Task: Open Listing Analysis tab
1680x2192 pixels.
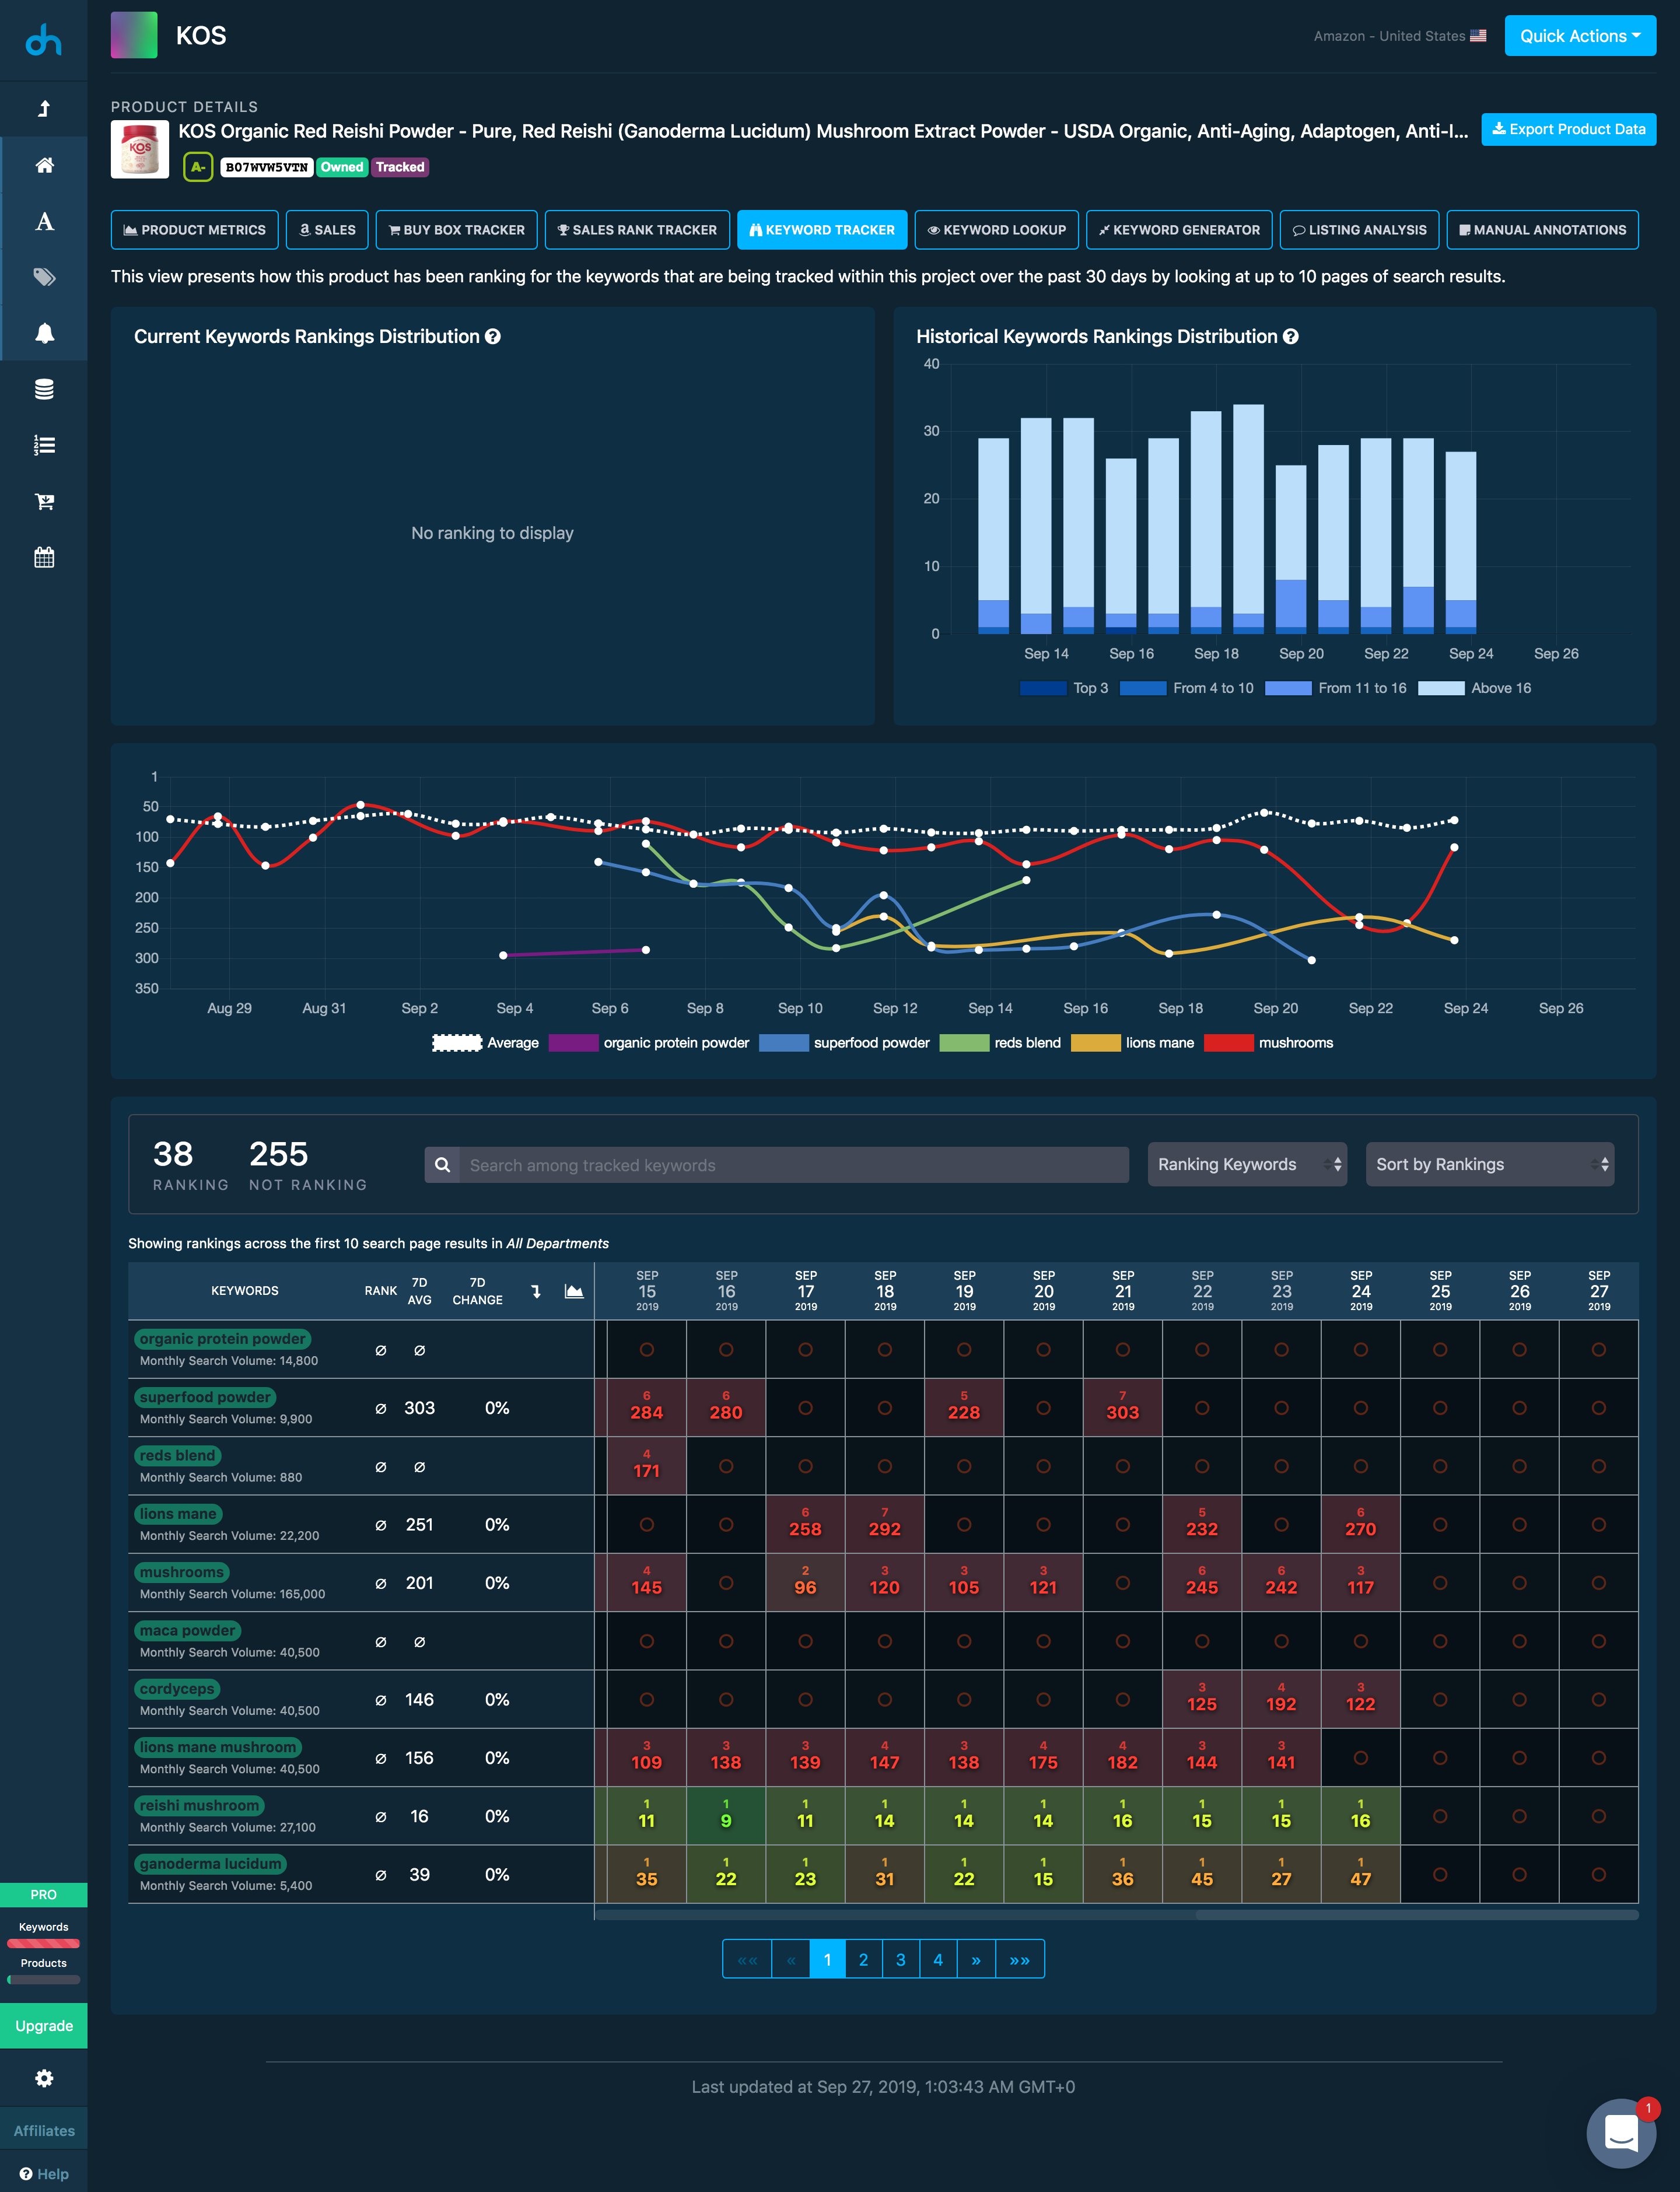Action: [1359, 230]
